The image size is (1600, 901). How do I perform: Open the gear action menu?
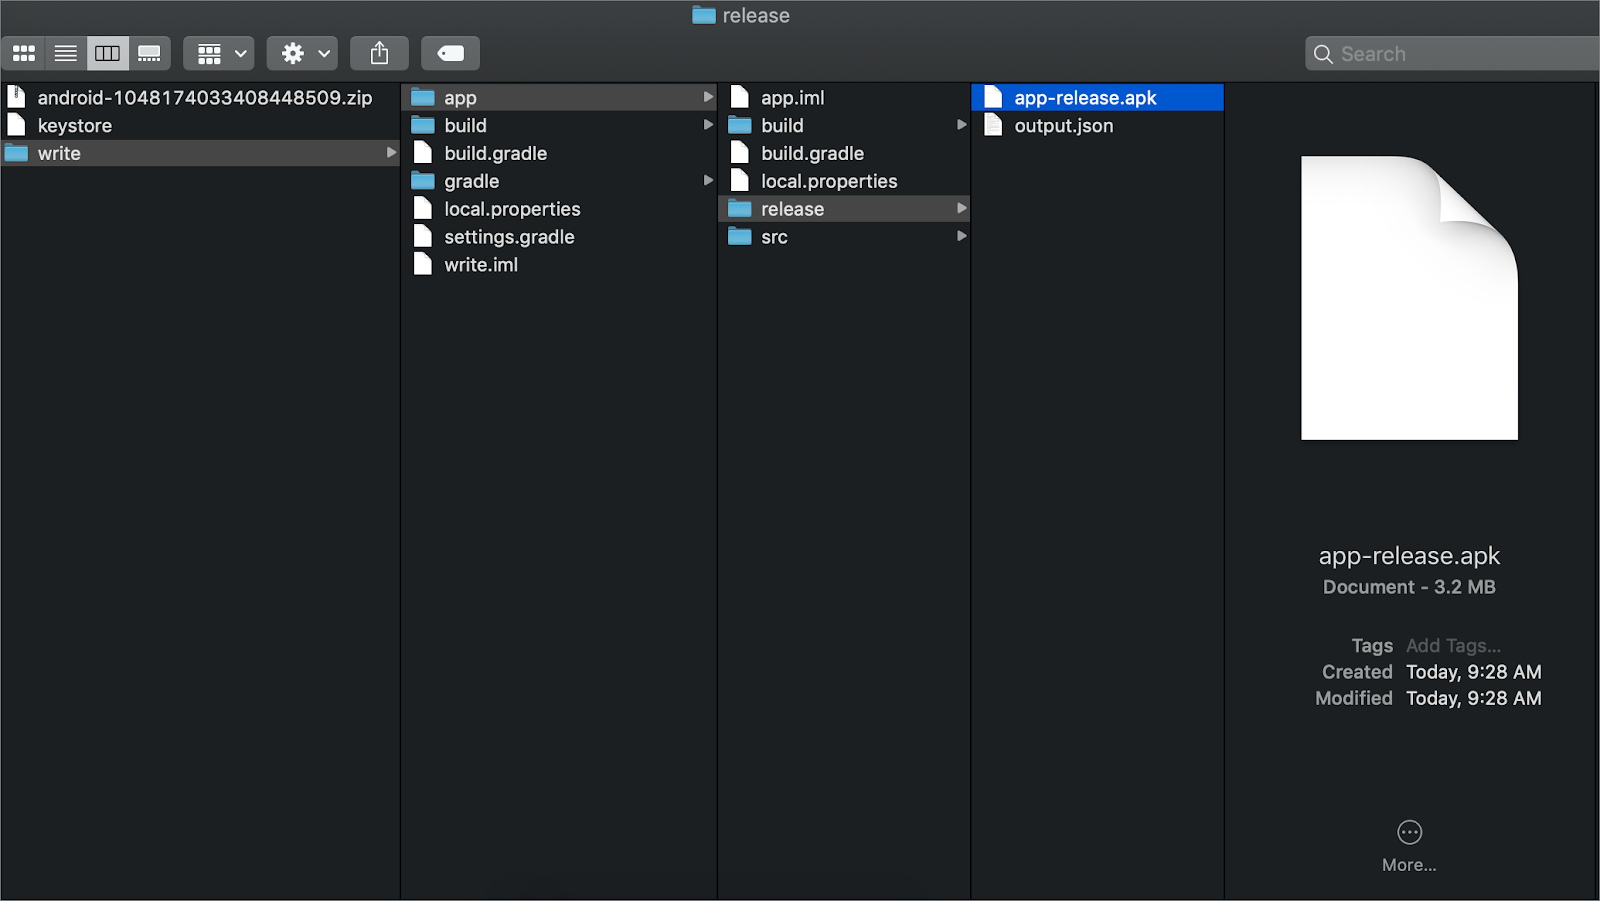[x=302, y=54]
